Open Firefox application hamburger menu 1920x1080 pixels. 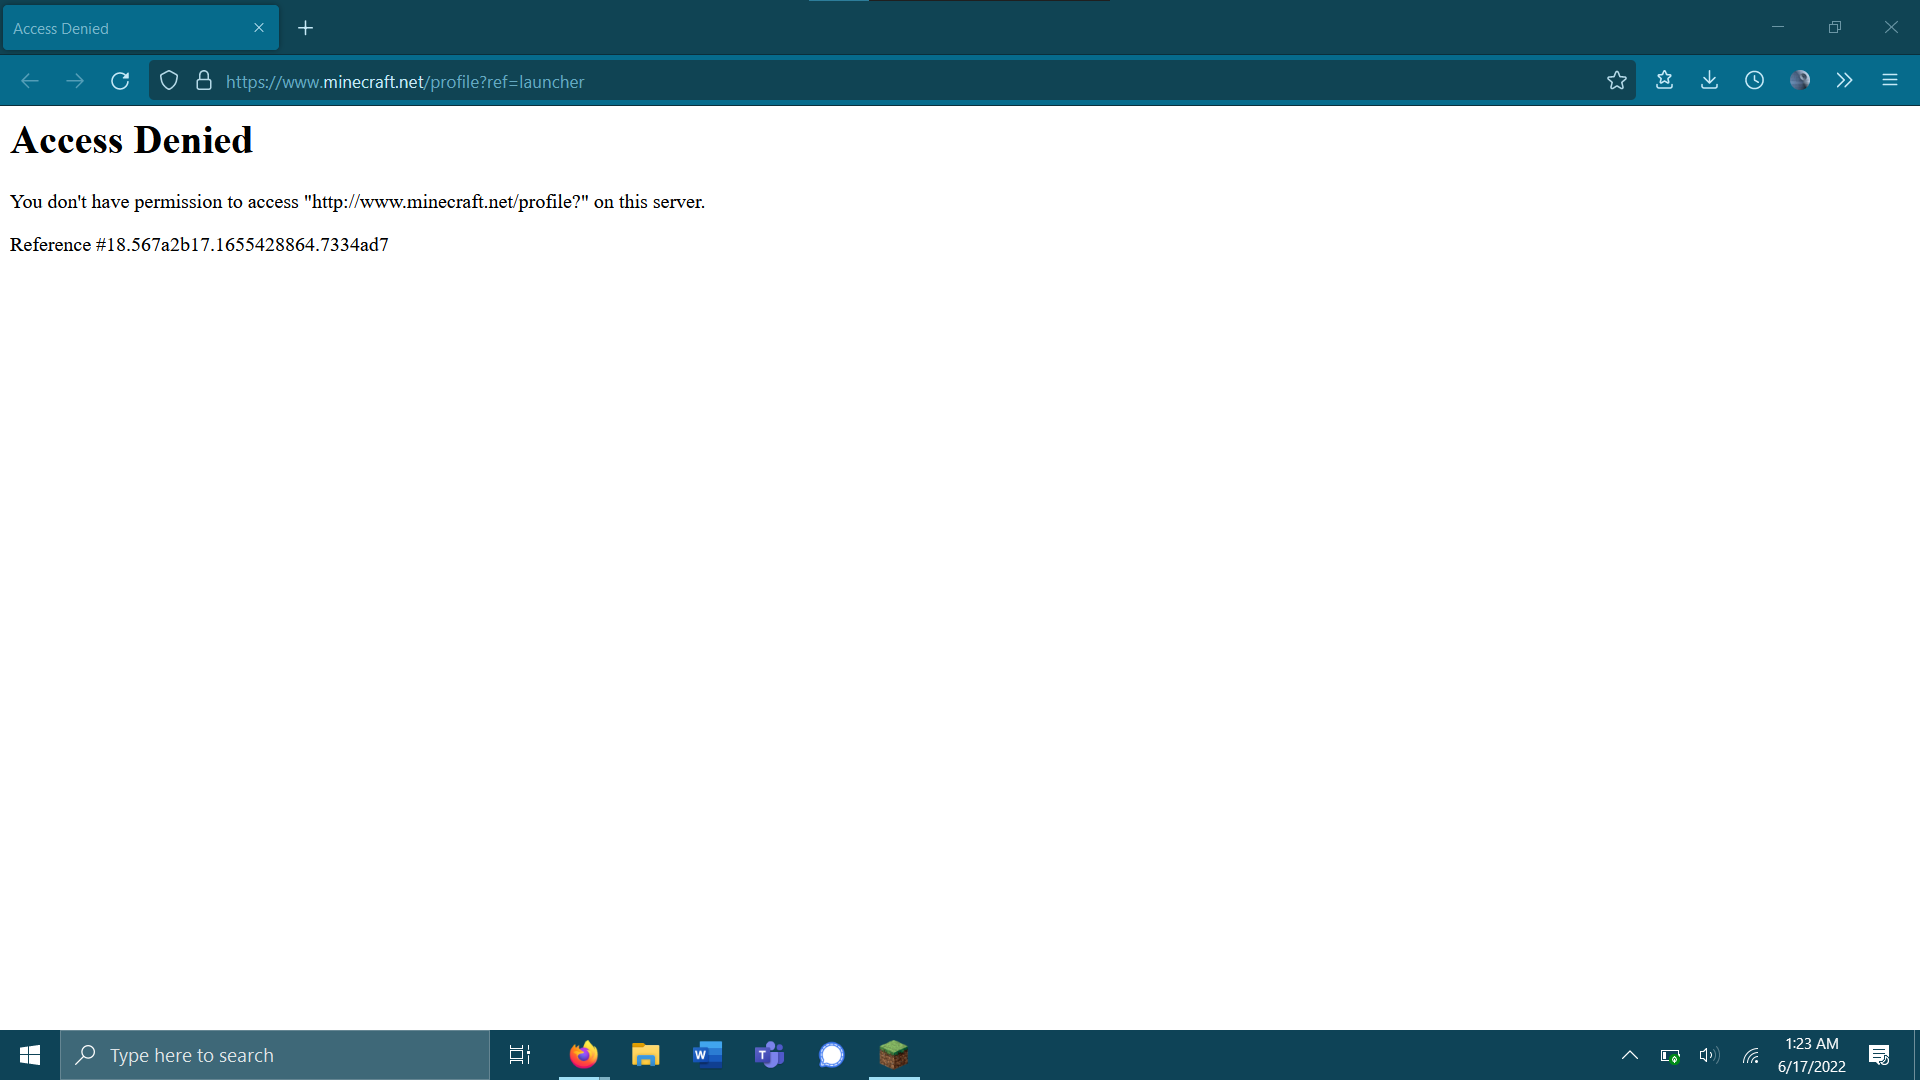[x=1889, y=81]
